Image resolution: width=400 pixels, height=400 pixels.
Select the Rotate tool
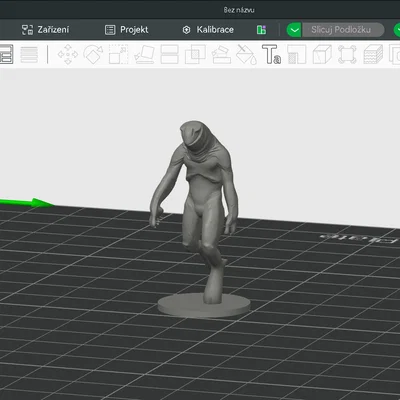tap(93, 54)
